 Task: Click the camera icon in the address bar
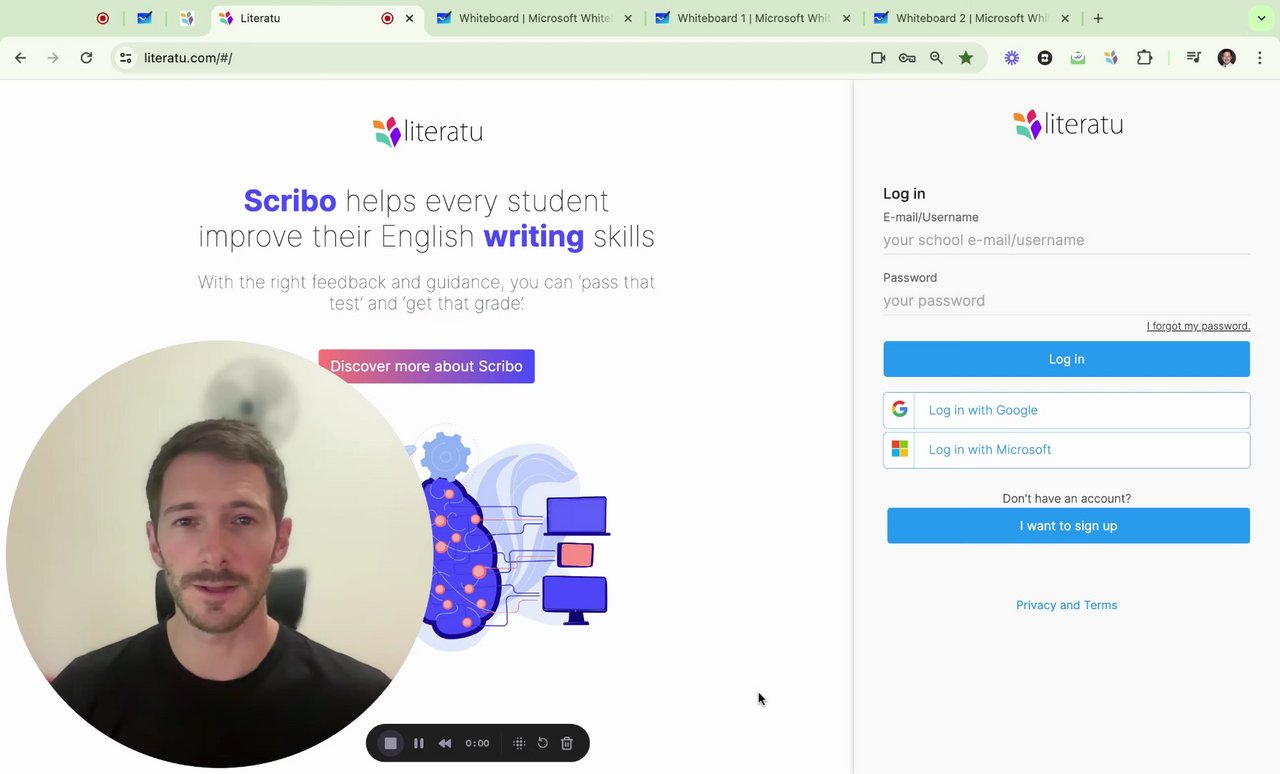[x=878, y=58]
